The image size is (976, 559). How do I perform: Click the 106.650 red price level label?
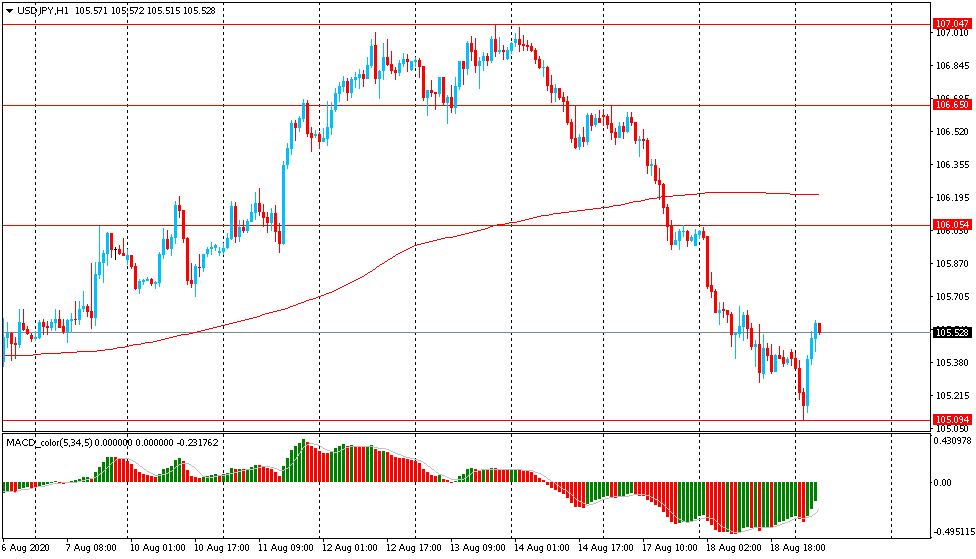[952, 105]
